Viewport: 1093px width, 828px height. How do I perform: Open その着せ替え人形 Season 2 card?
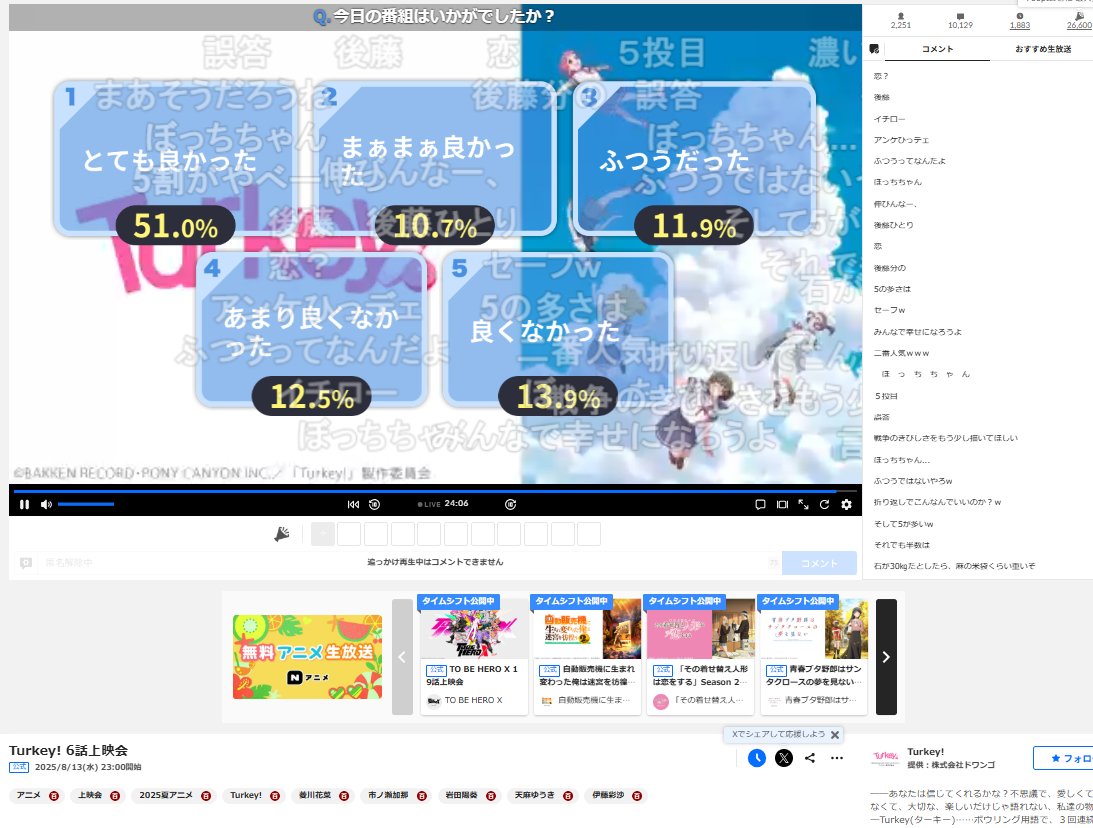coord(701,654)
